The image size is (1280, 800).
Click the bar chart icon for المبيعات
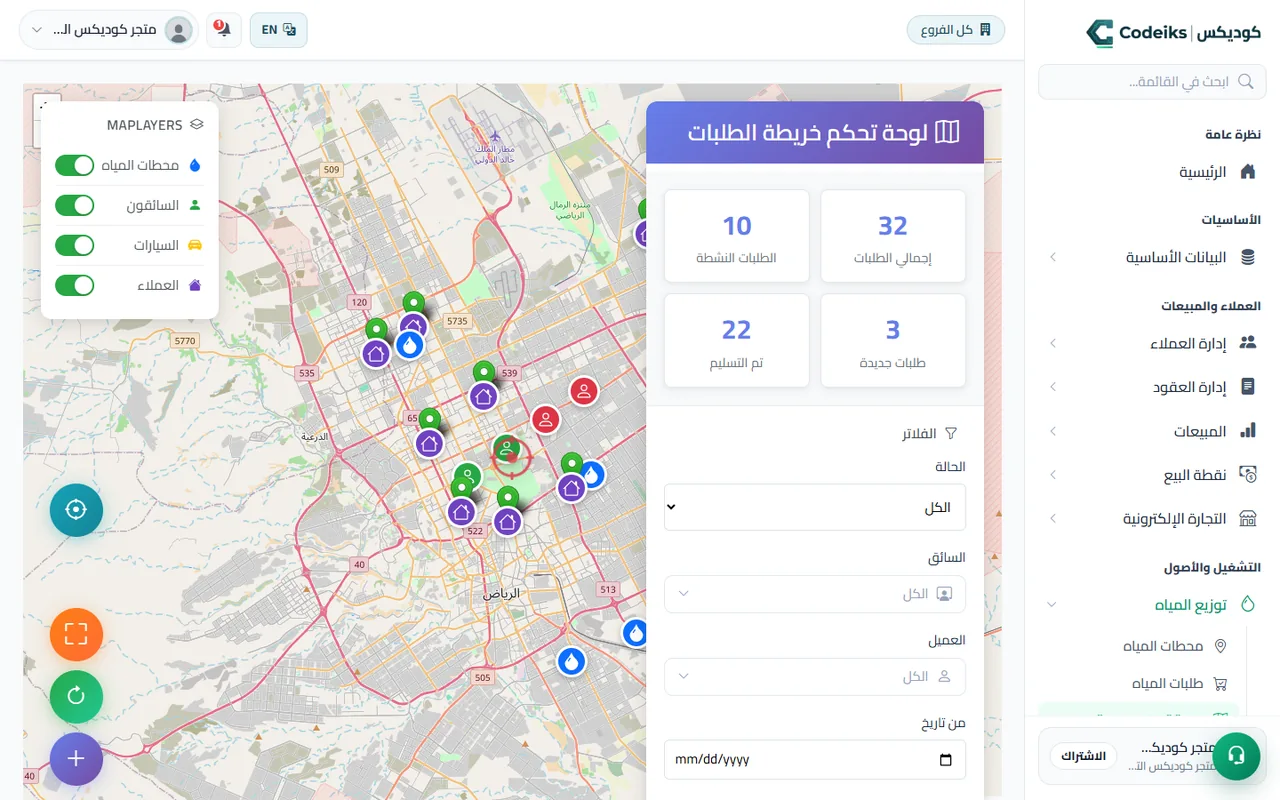point(1247,431)
